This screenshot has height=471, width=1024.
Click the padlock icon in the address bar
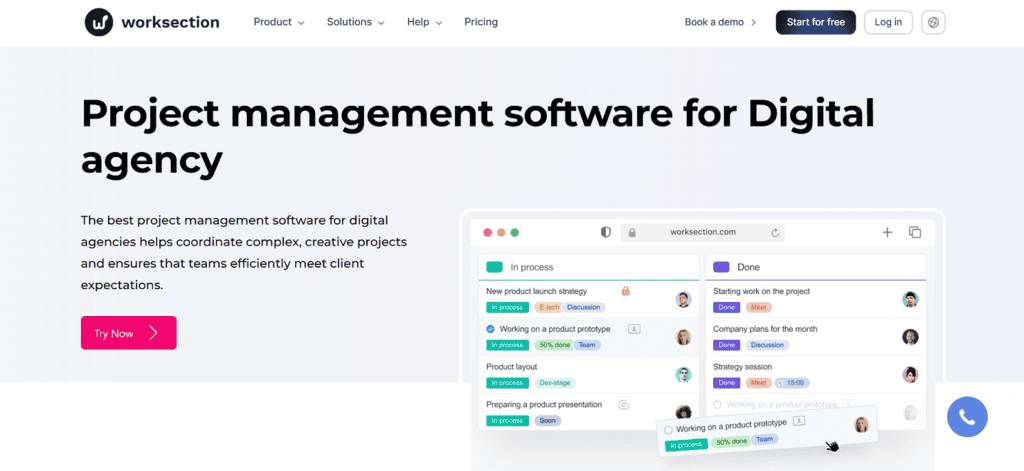(x=632, y=232)
